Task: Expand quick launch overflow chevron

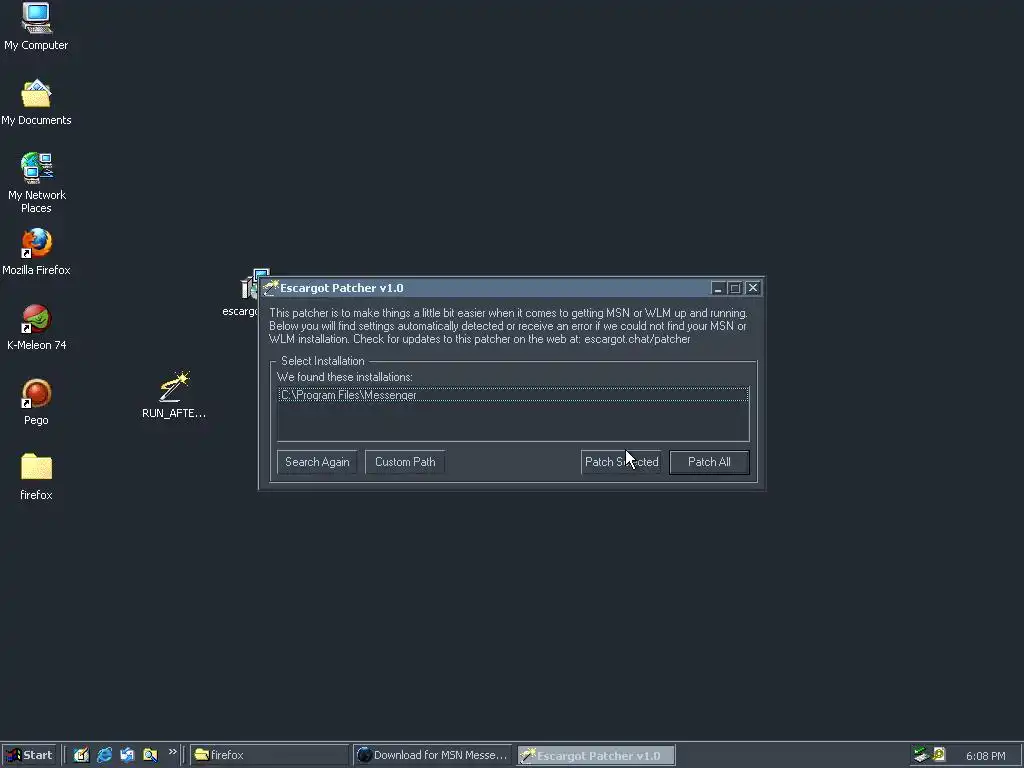Action: (172, 752)
